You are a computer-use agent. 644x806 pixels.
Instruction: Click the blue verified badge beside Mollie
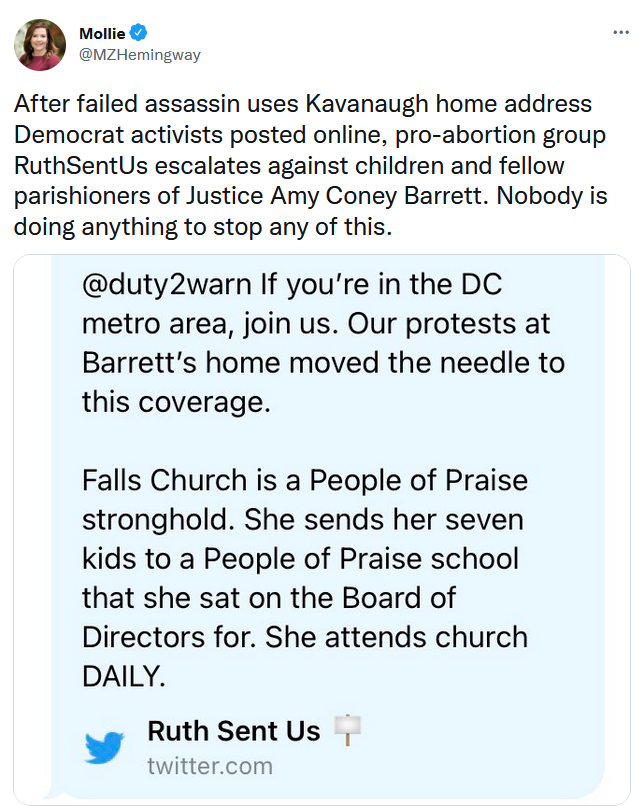click(137, 33)
